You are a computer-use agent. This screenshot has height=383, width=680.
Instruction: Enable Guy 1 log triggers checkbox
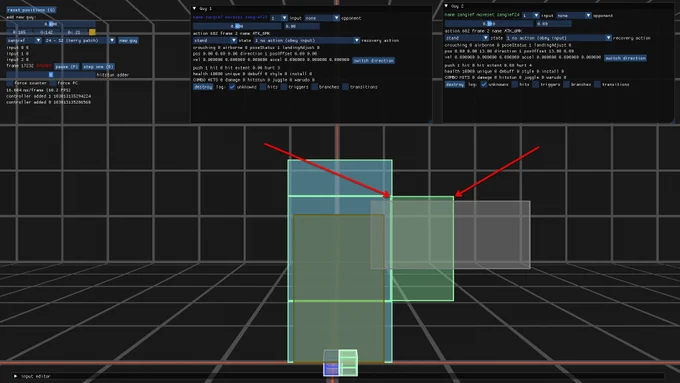coord(284,87)
